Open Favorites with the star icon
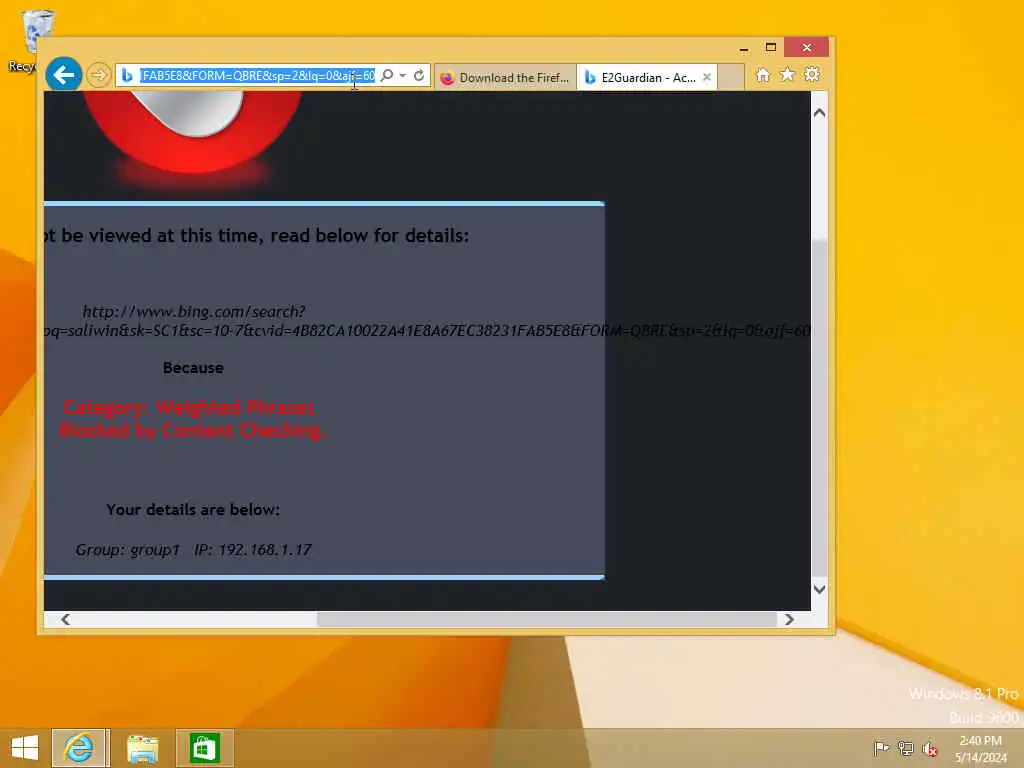 point(788,74)
